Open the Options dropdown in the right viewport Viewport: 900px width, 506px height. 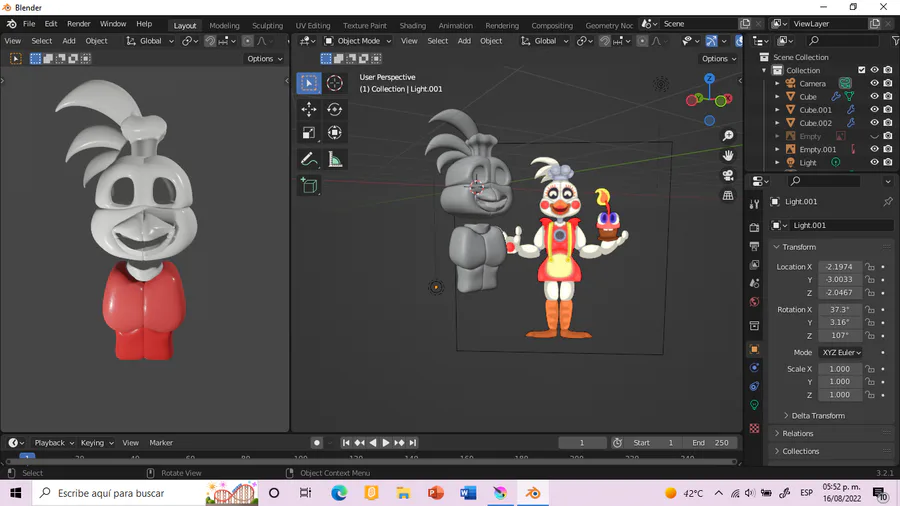pos(719,59)
